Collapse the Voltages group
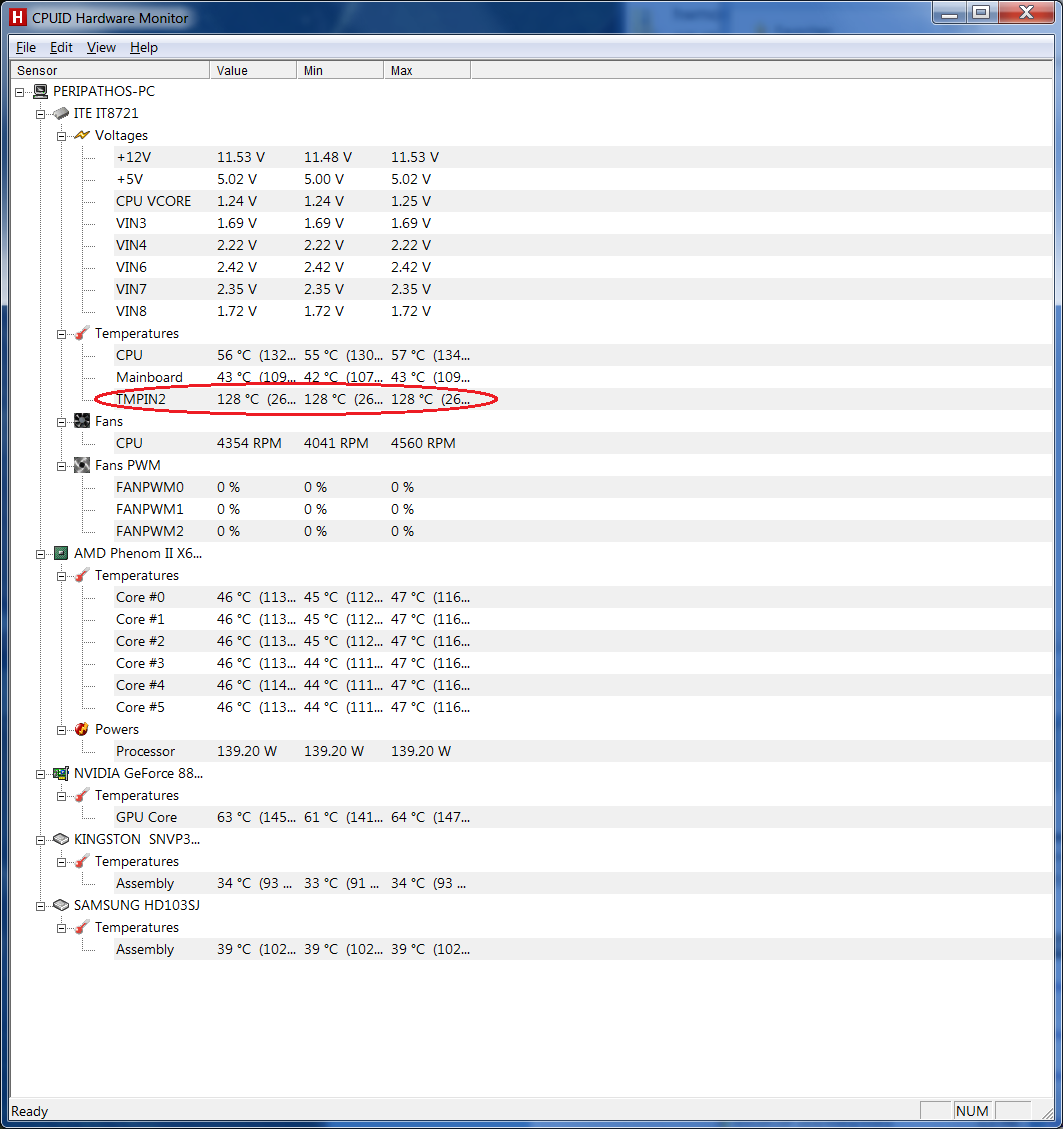This screenshot has width=1063, height=1129. tap(62, 136)
